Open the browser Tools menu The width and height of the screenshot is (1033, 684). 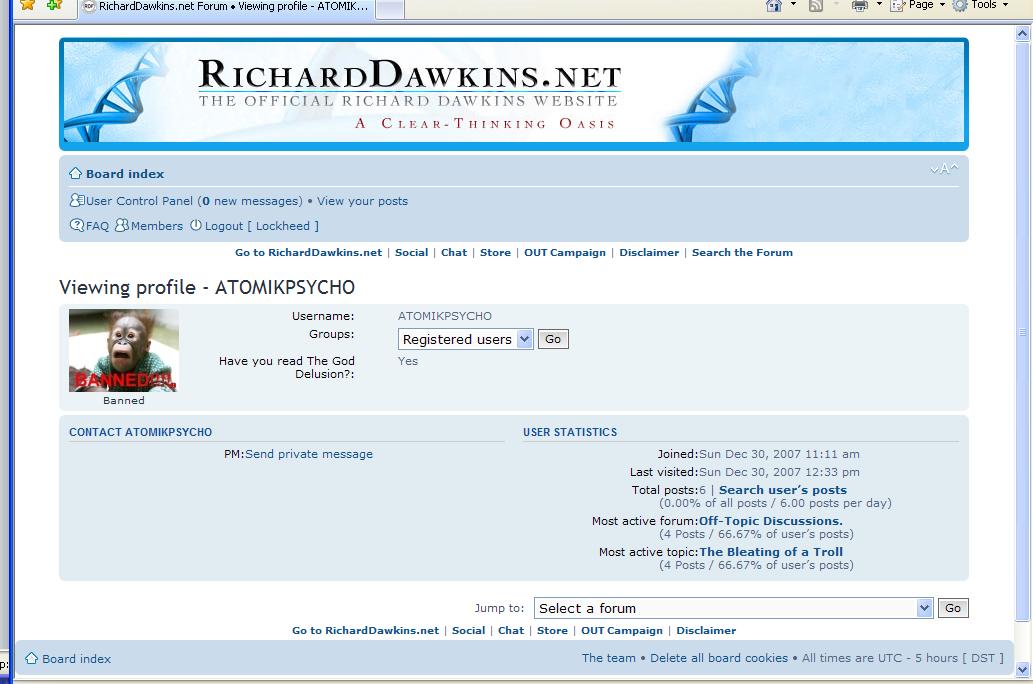(977, 5)
